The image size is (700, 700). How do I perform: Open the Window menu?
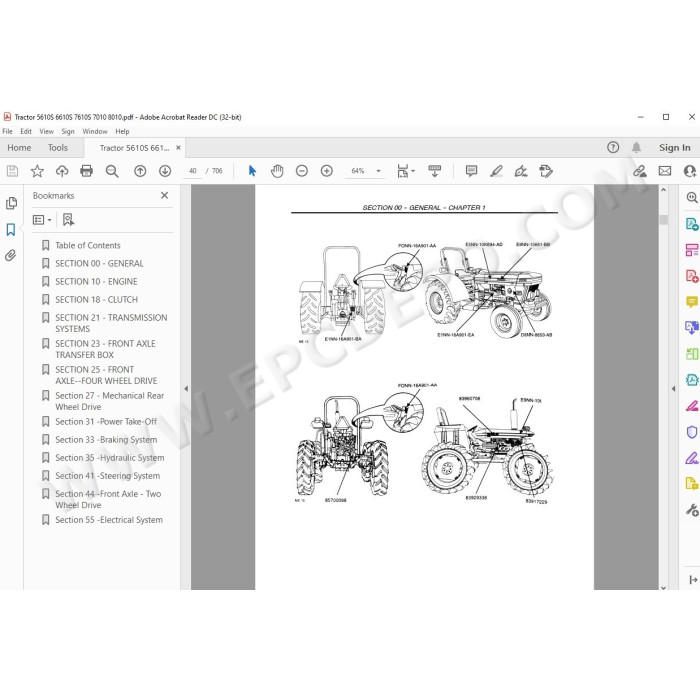click(95, 131)
